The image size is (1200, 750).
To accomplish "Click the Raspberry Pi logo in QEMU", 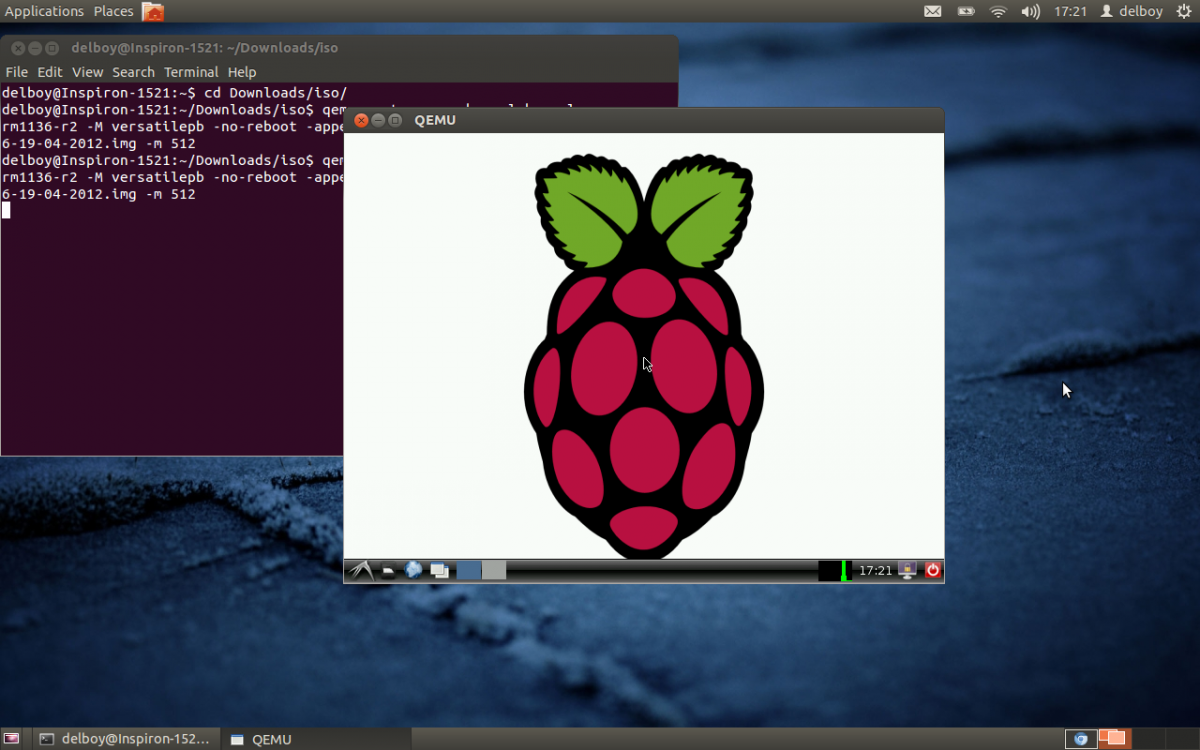I will (x=644, y=357).
